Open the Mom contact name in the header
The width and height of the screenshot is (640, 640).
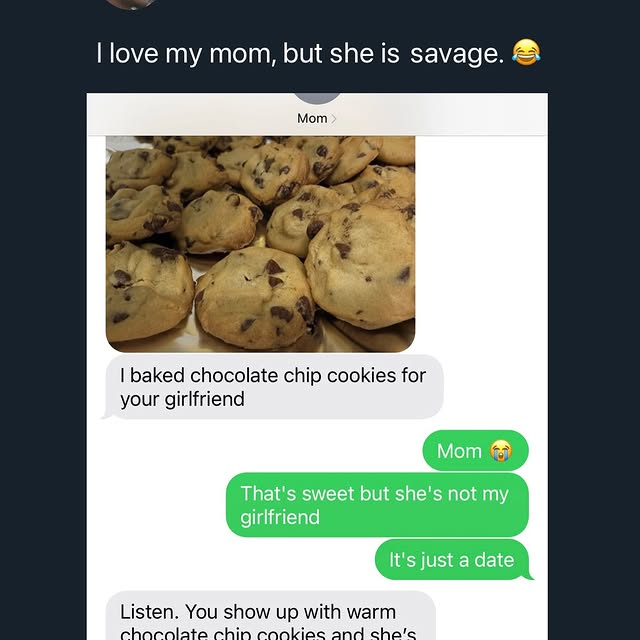[312, 118]
